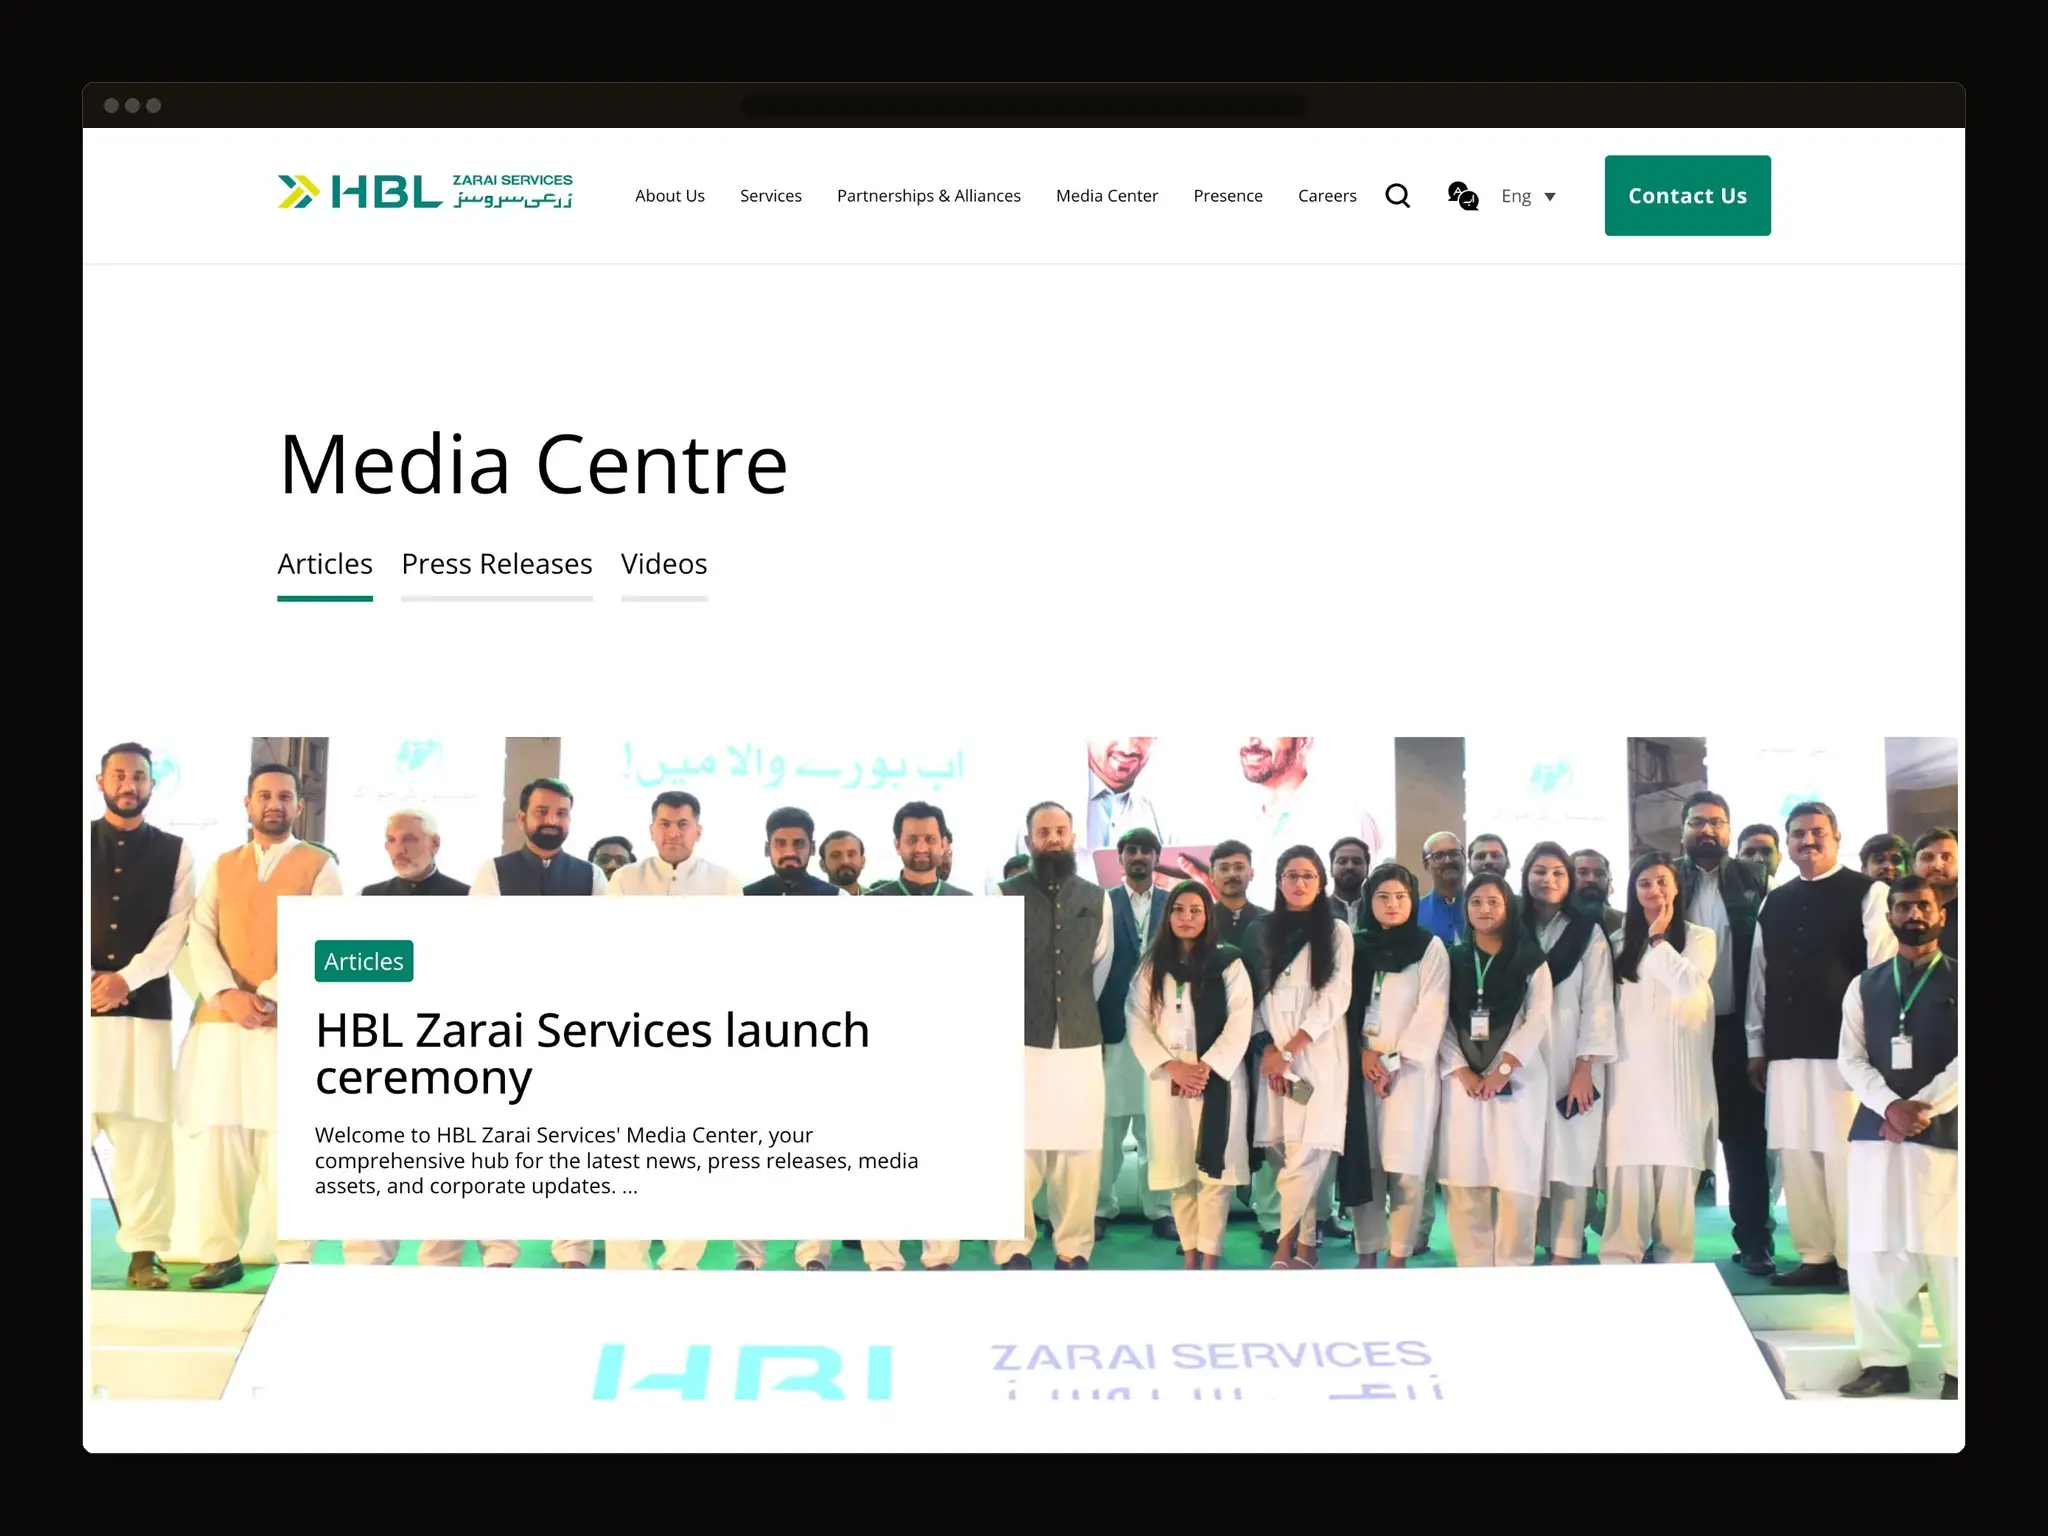Click the green Articles tag badge
Screen dimensions: 2048x1536
(364, 961)
